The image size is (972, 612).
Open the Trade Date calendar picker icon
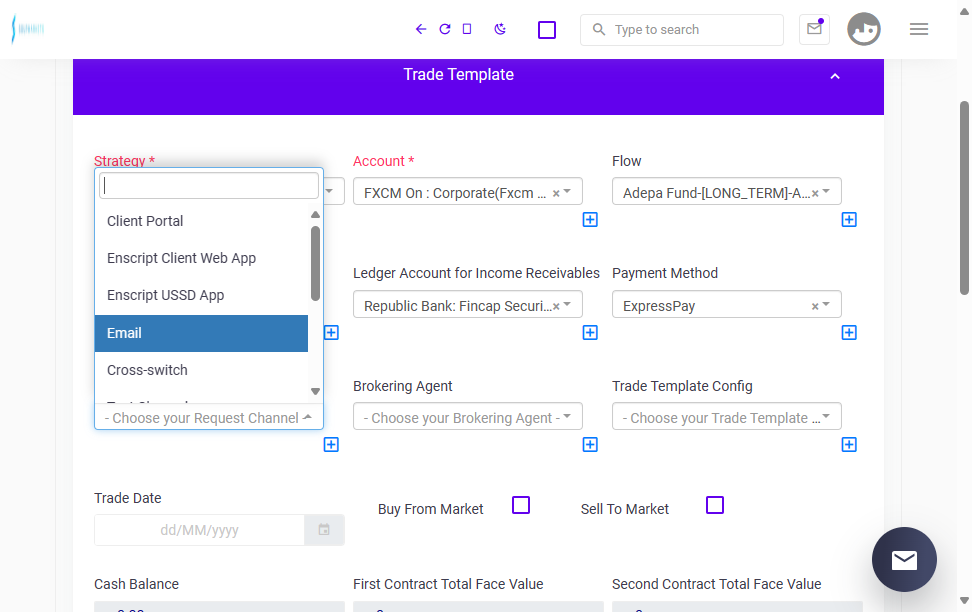(324, 530)
